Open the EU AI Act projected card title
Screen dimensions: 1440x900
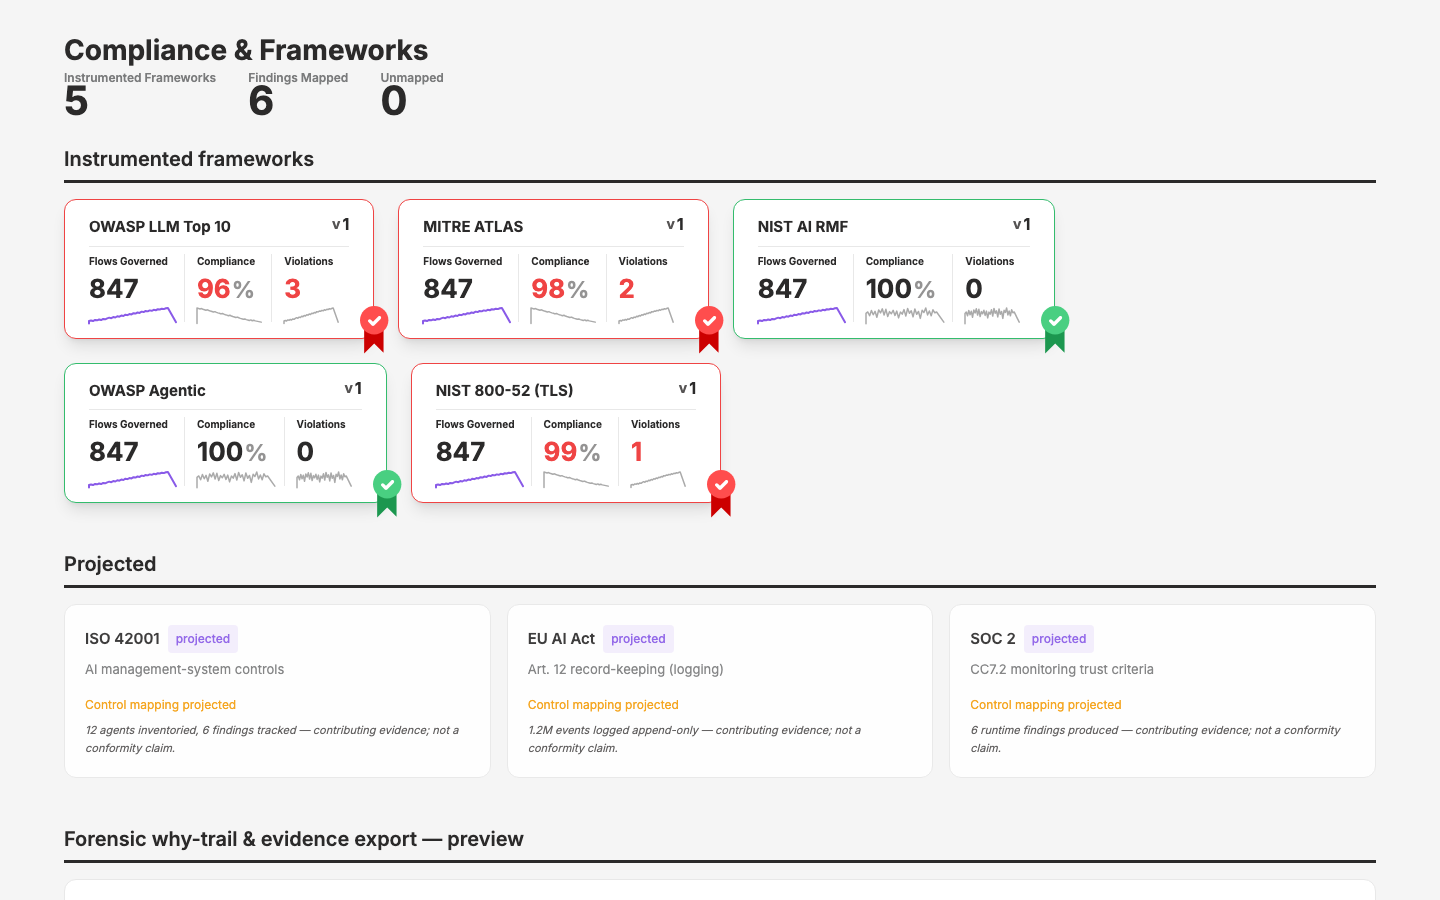point(561,639)
